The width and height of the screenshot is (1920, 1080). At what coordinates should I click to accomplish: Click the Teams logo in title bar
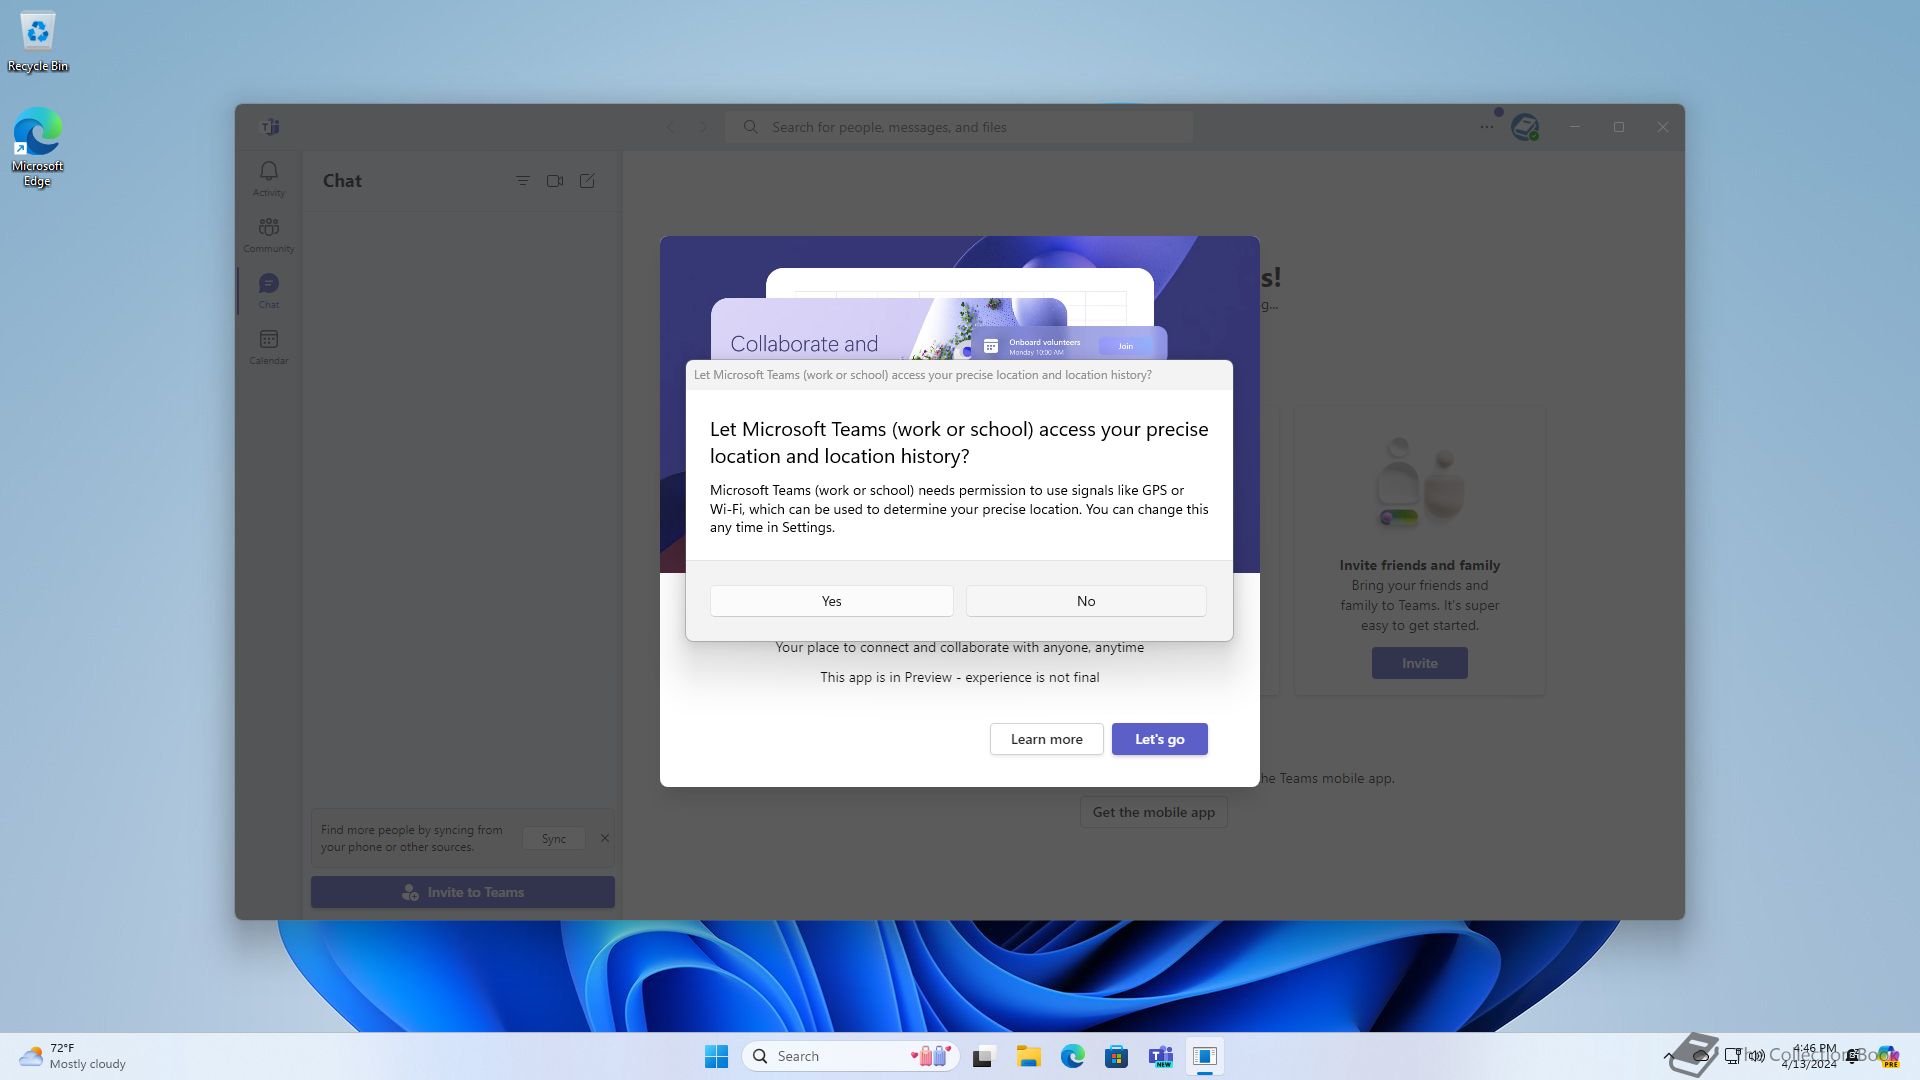270,127
